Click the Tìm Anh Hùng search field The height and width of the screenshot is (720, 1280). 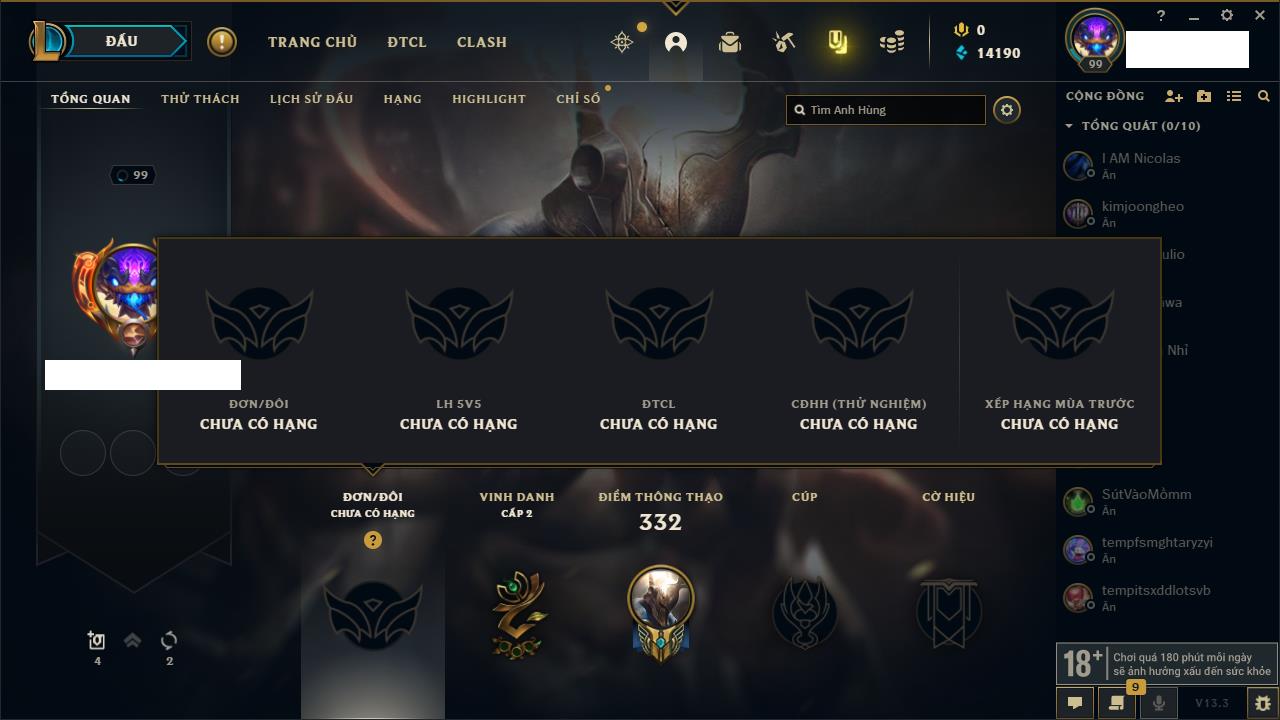886,110
